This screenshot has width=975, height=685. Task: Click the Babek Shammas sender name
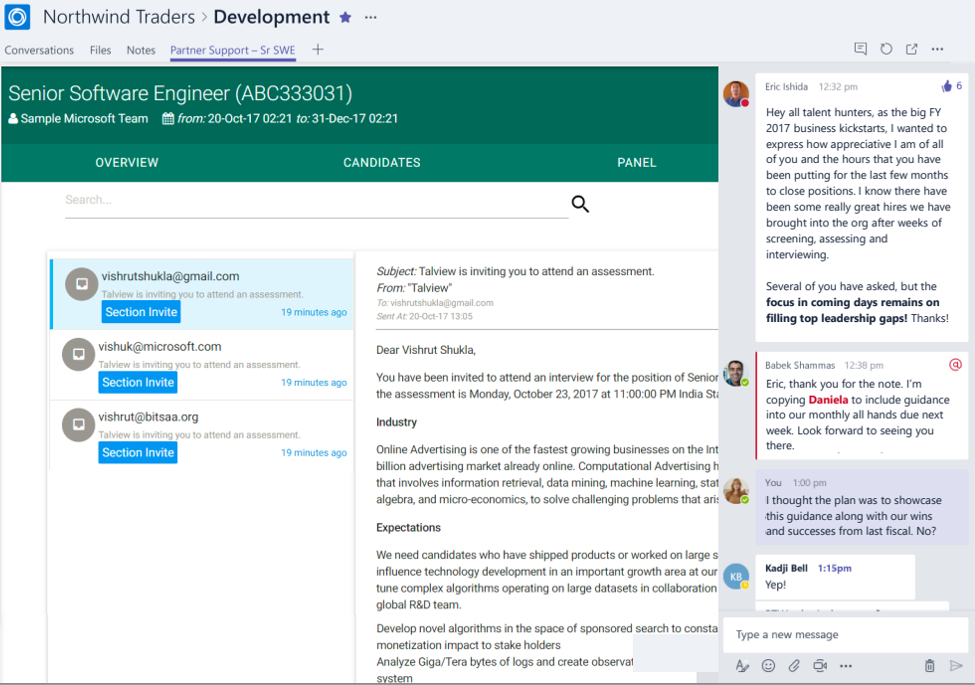[800, 365]
